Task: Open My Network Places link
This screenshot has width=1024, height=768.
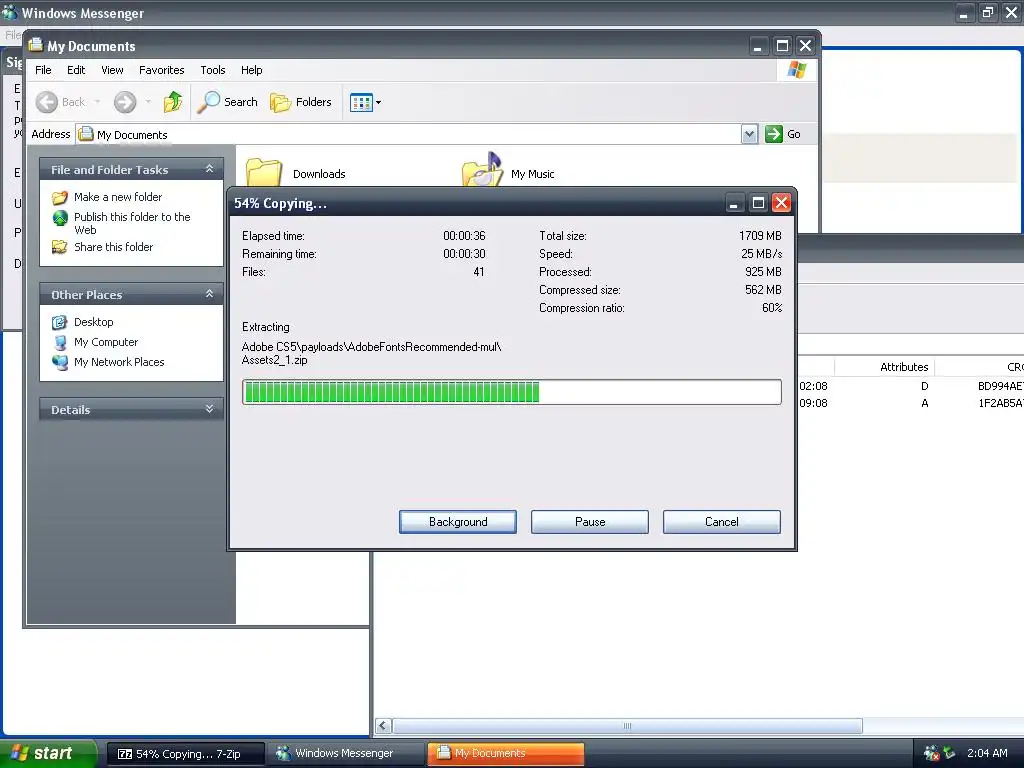Action: pyautogui.click(x=119, y=362)
